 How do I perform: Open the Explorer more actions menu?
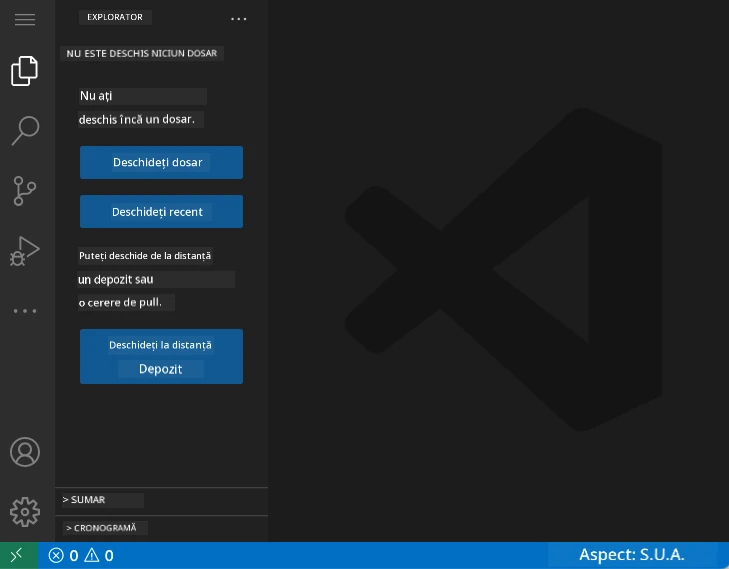(x=239, y=19)
